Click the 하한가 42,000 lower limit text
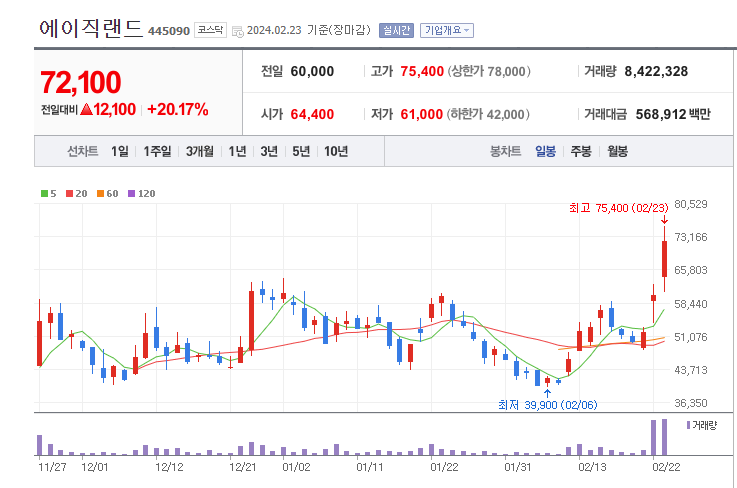Screen dimensions: 737x488 click(488, 114)
